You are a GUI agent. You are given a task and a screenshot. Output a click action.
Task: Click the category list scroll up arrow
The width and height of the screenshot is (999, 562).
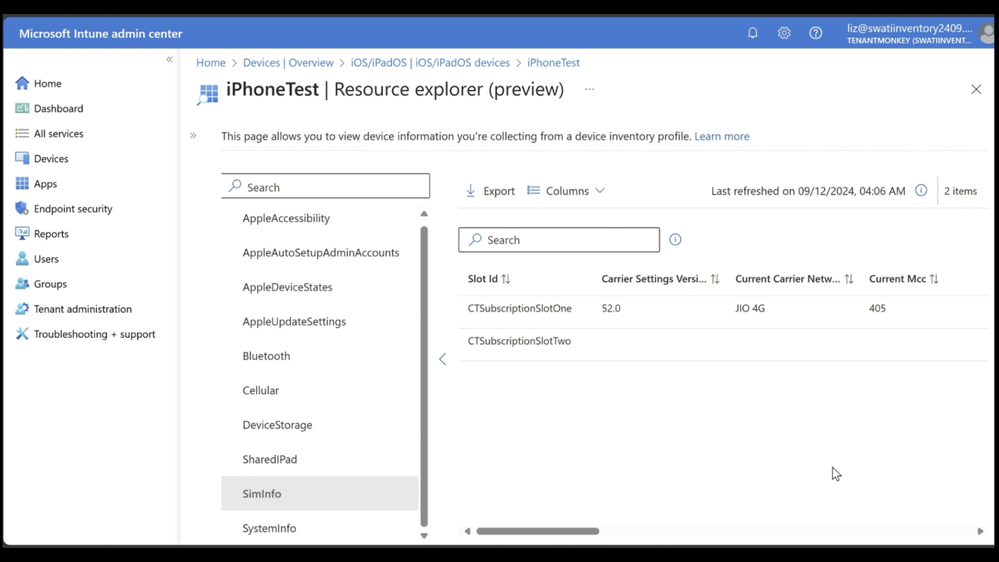[424, 214]
